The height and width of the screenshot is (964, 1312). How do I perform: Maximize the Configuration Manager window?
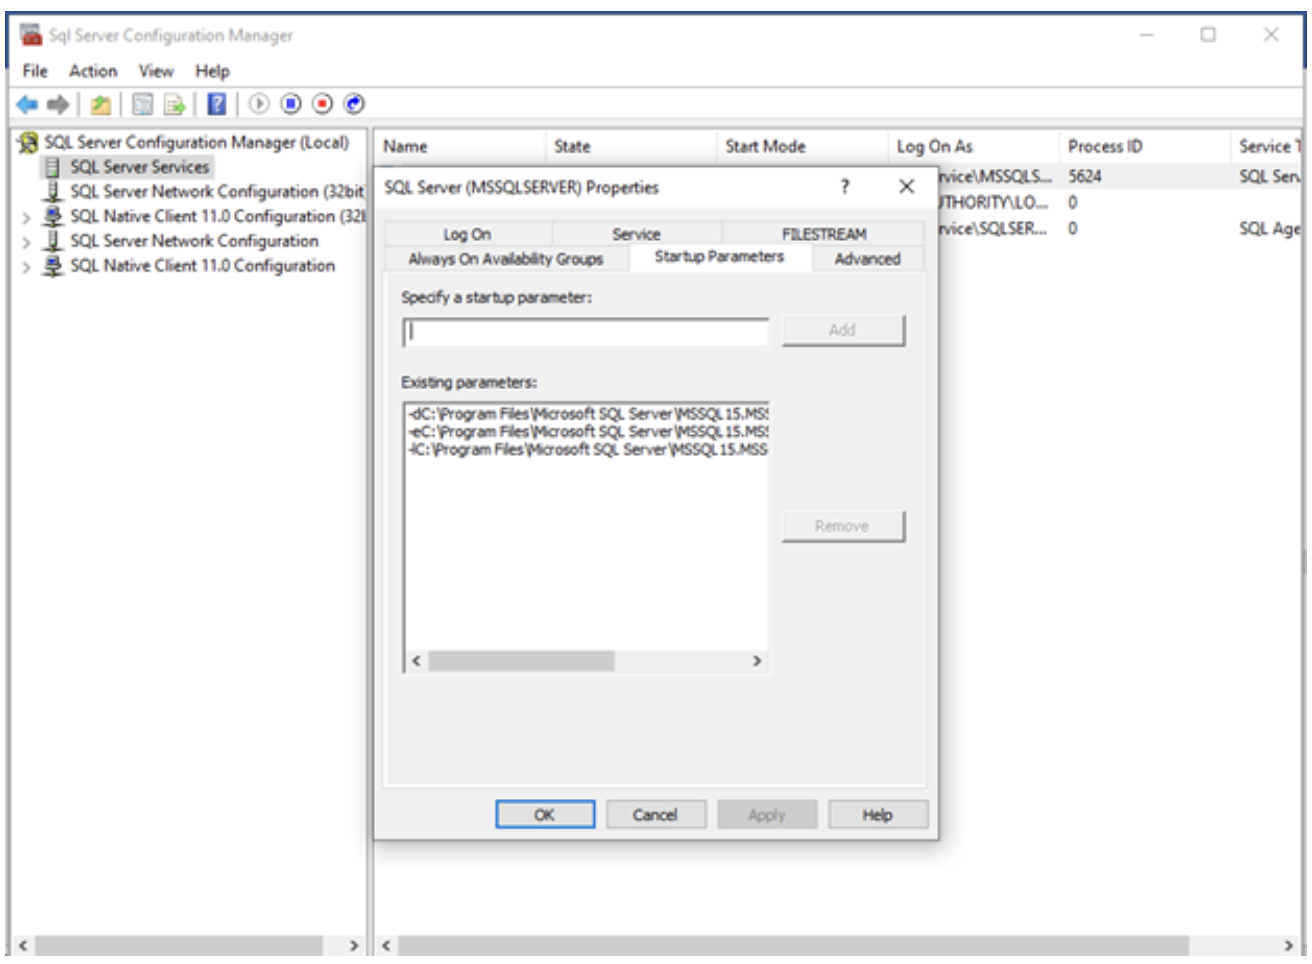click(1209, 35)
